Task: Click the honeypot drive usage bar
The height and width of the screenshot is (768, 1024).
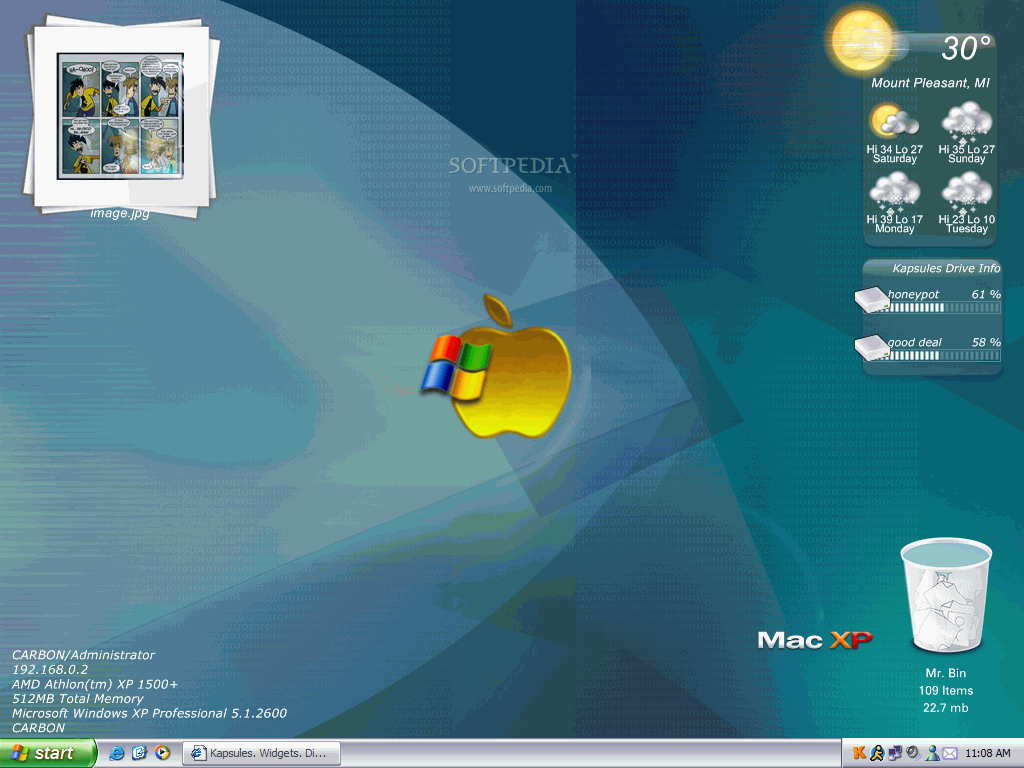Action: (x=944, y=308)
